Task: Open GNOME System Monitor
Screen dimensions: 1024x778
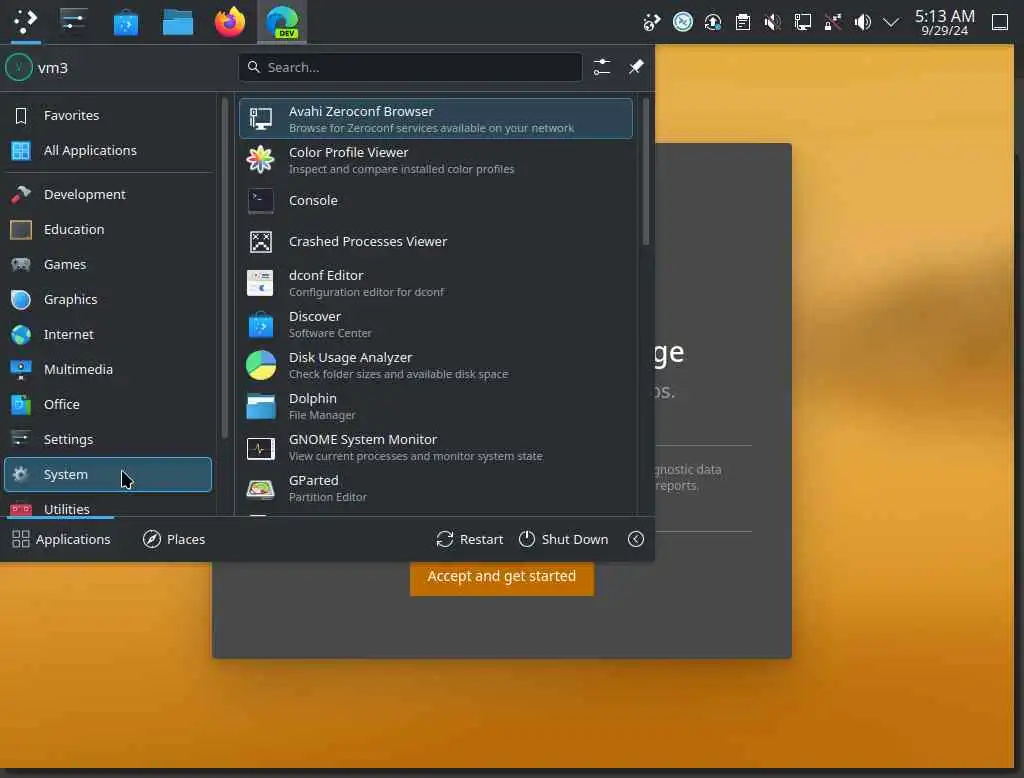Action: (436, 447)
